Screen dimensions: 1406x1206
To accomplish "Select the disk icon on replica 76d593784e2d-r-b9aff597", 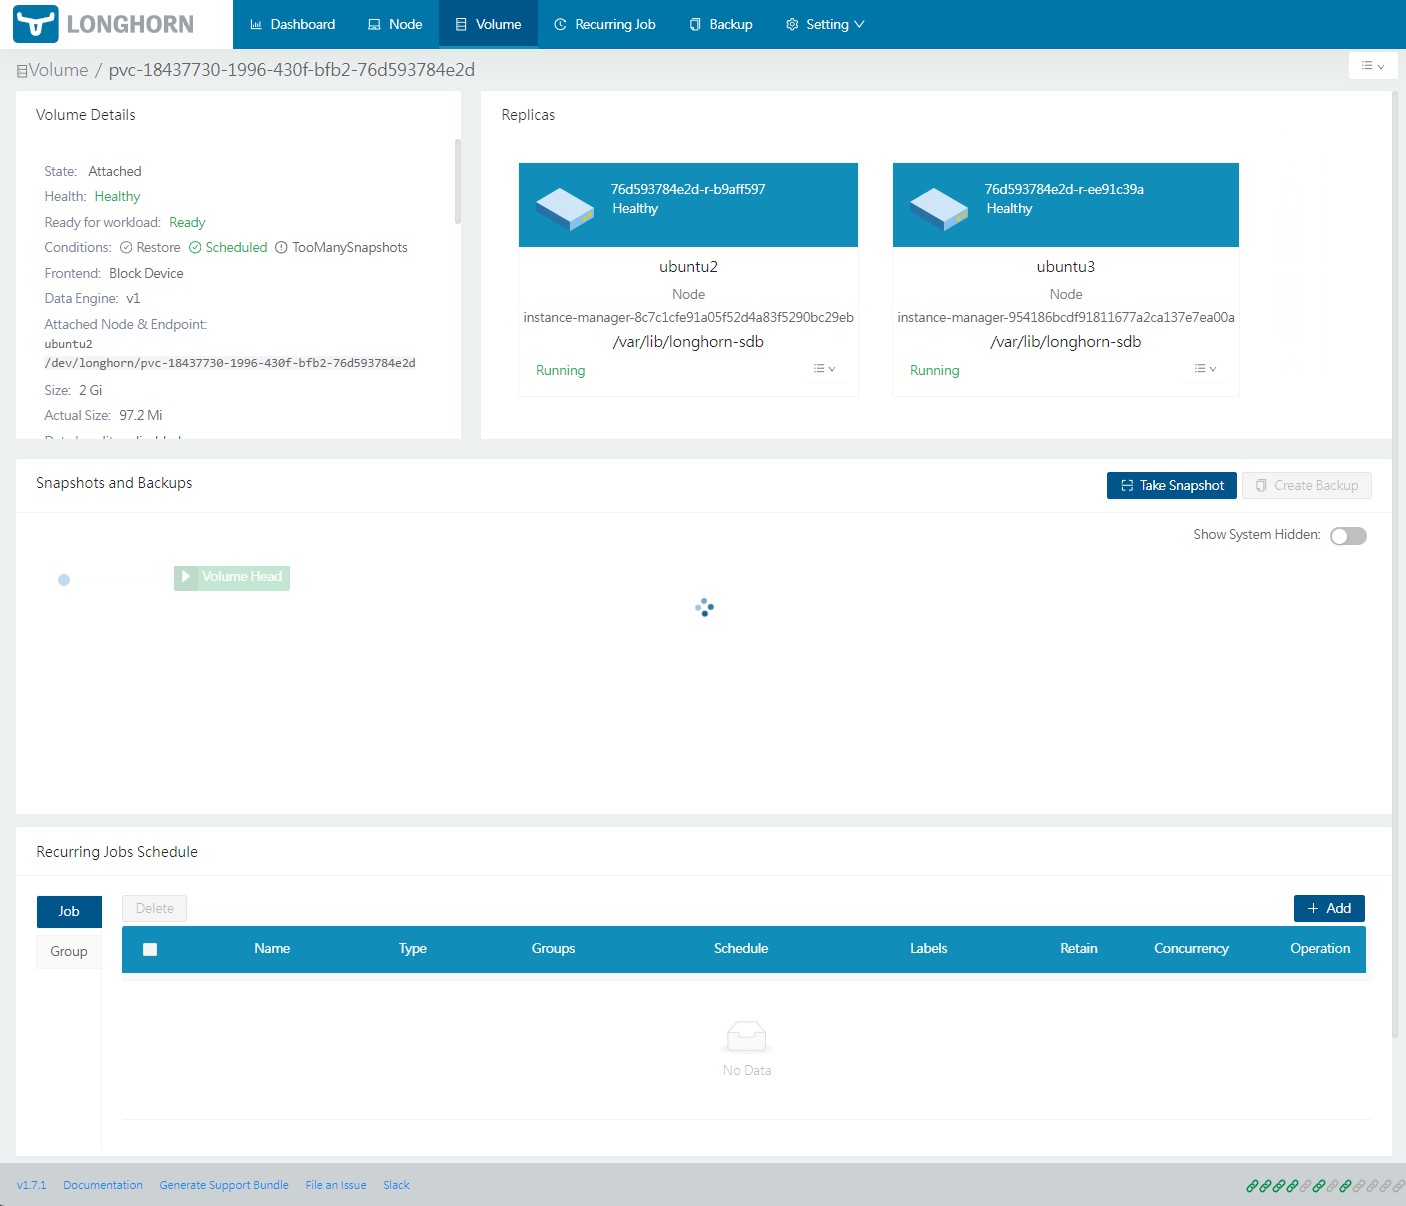I will [x=564, y=203].
